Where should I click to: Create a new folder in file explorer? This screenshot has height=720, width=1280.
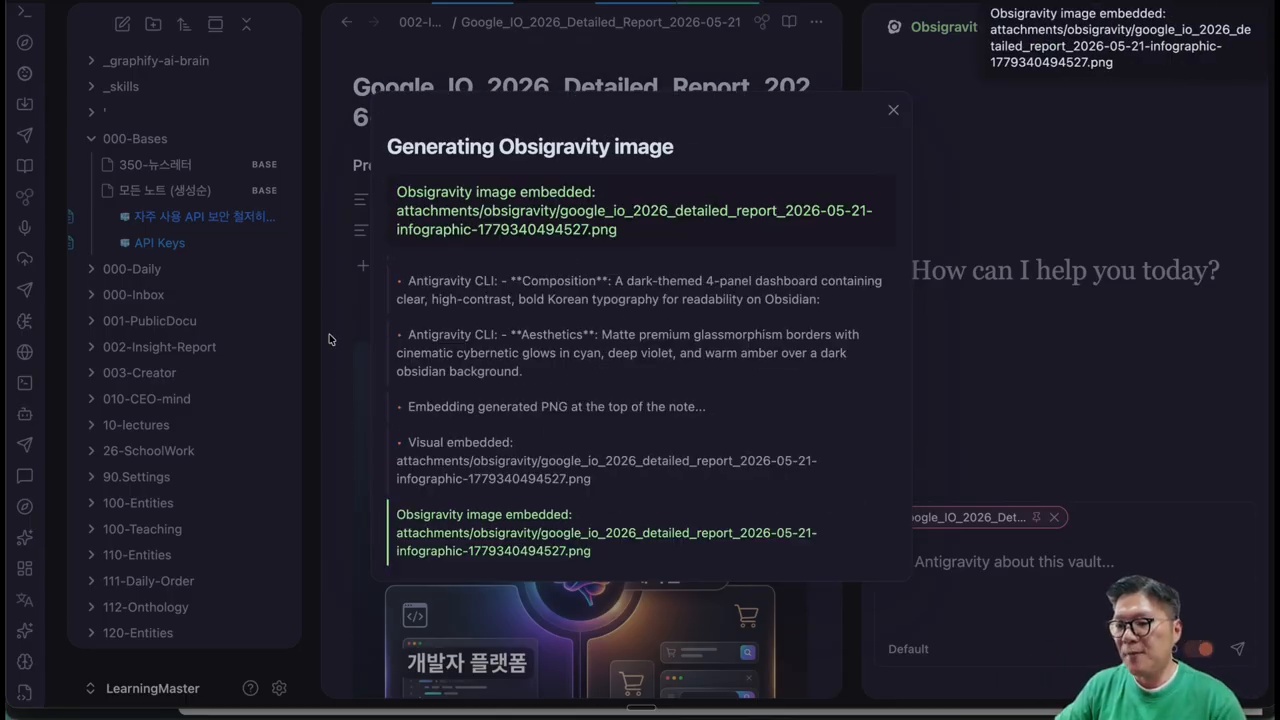coord(153,24)
